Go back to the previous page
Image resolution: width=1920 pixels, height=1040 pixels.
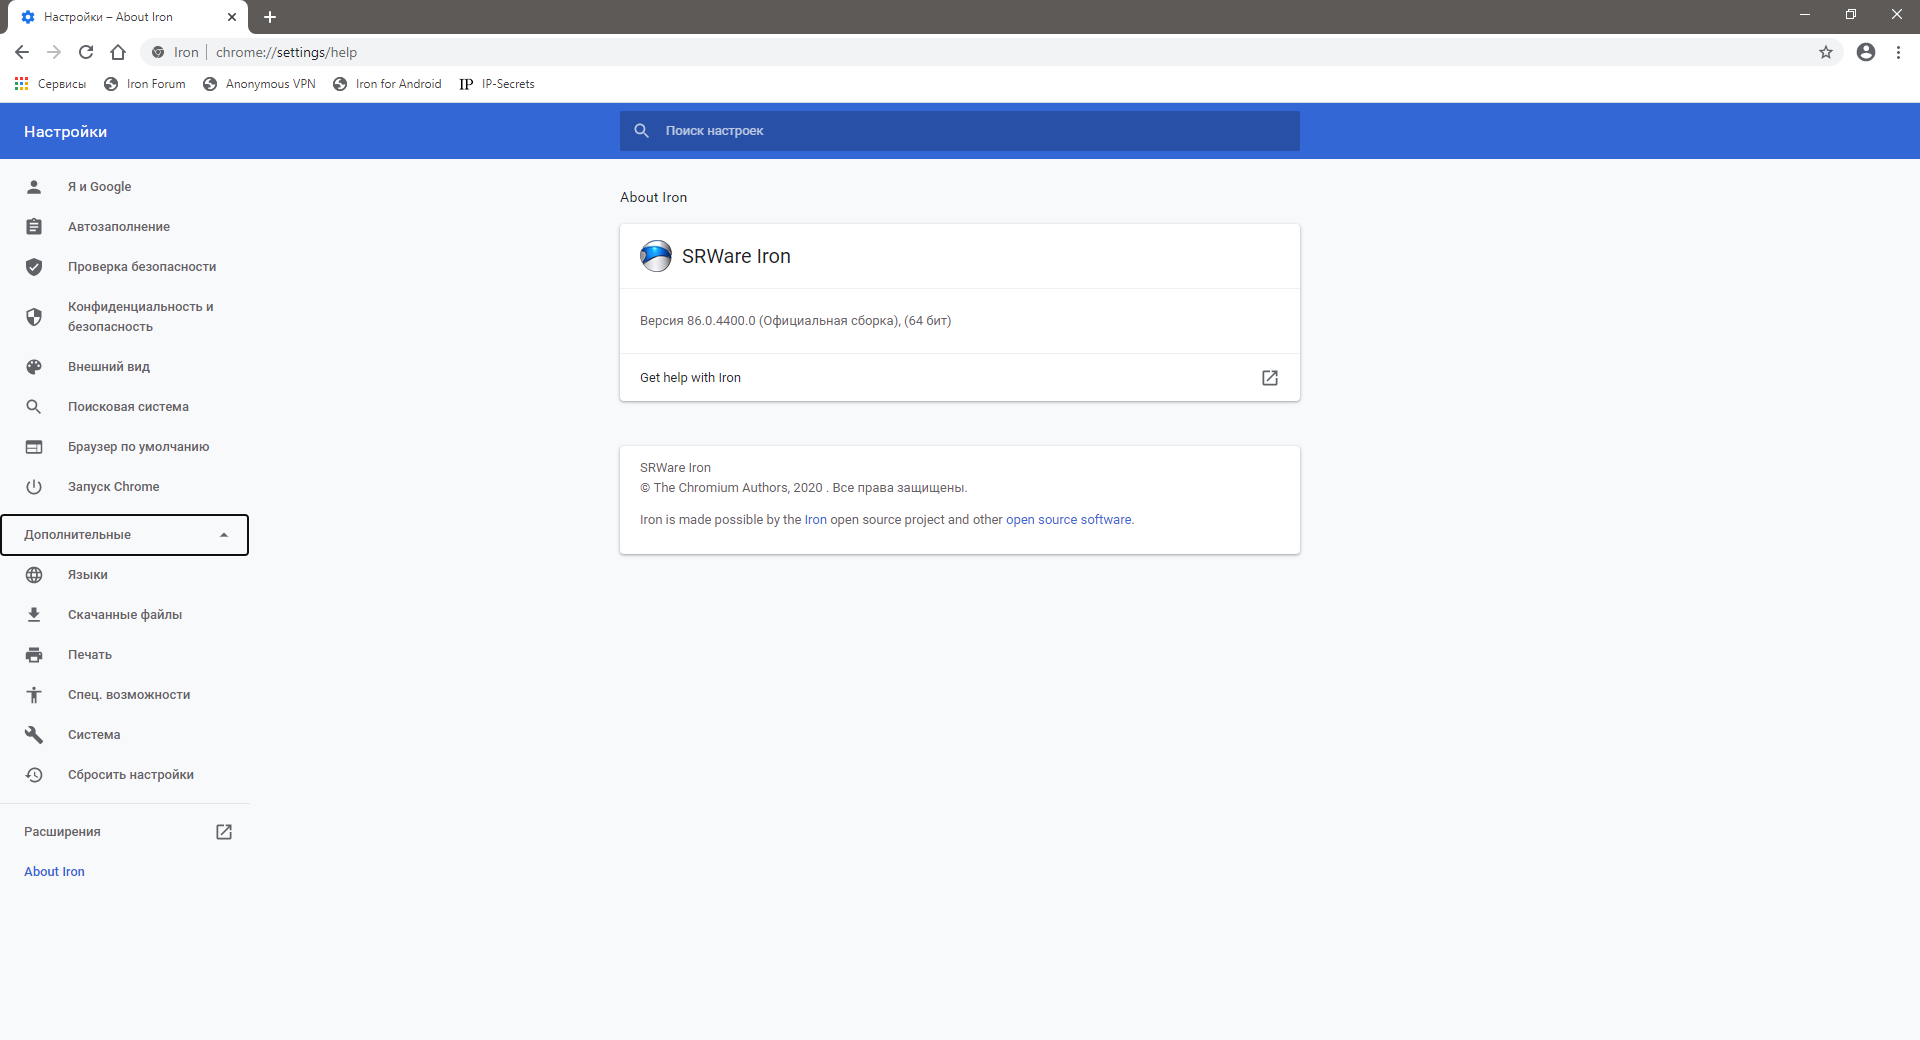click(22, 52)
